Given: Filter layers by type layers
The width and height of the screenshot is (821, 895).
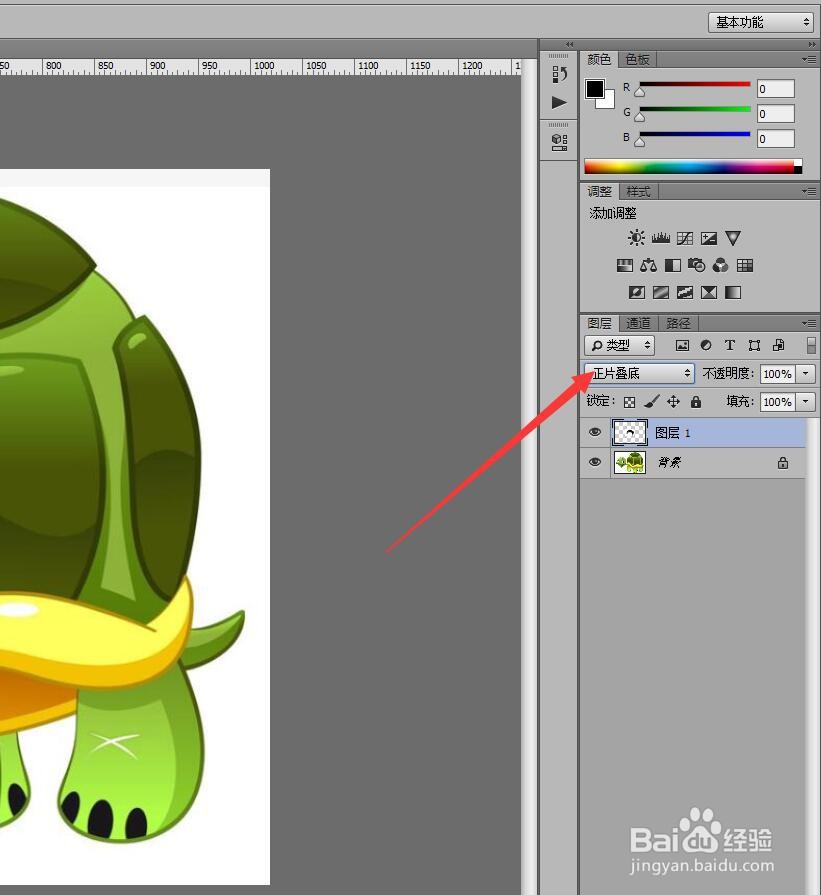Looking at the screenshot, I should click(x=730, y=345).
